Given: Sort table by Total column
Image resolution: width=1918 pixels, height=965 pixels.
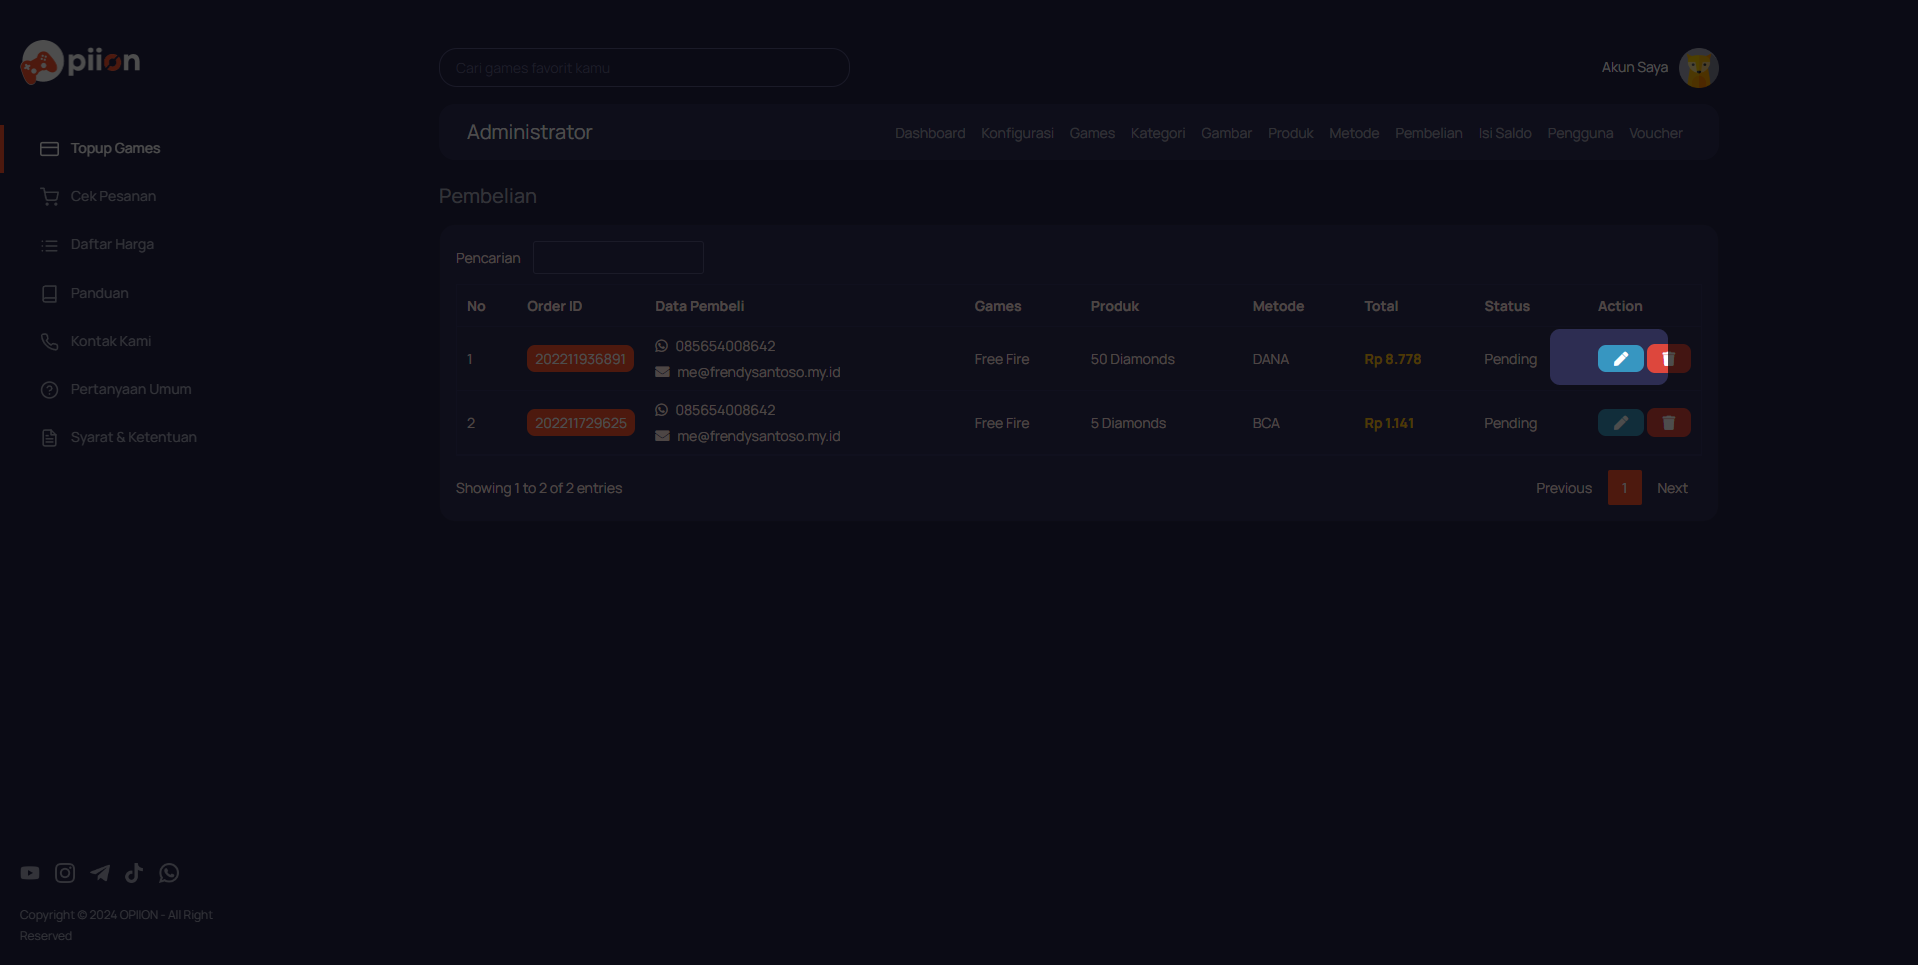Looking at the screenshot, I should 1381,306.
